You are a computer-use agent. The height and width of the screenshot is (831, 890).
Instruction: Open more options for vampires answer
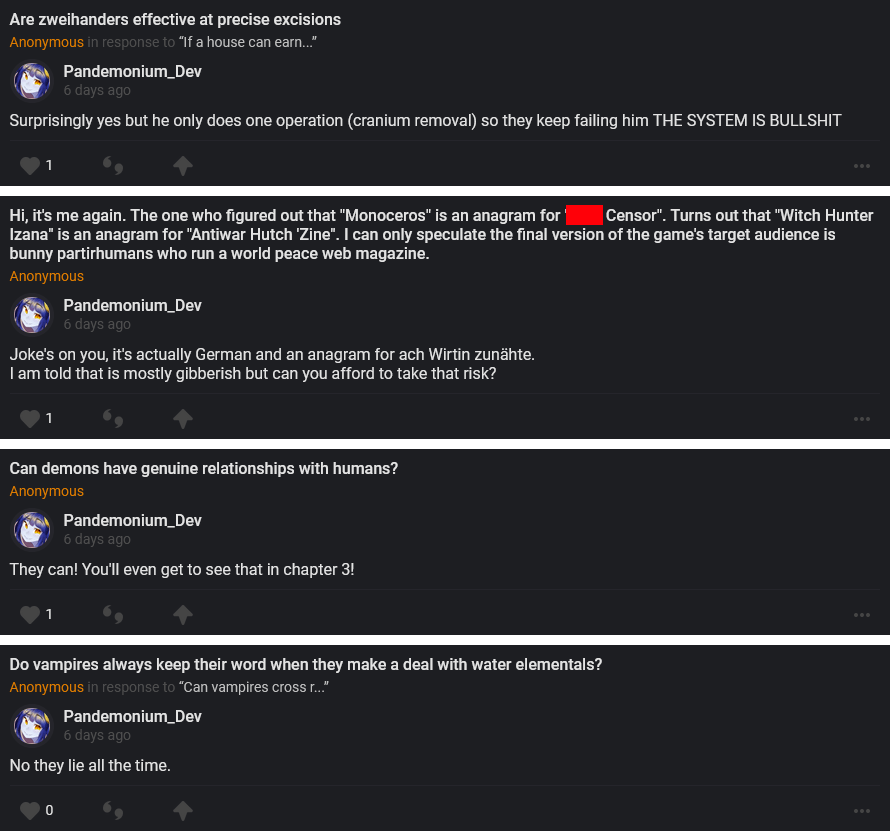(862, 811)
